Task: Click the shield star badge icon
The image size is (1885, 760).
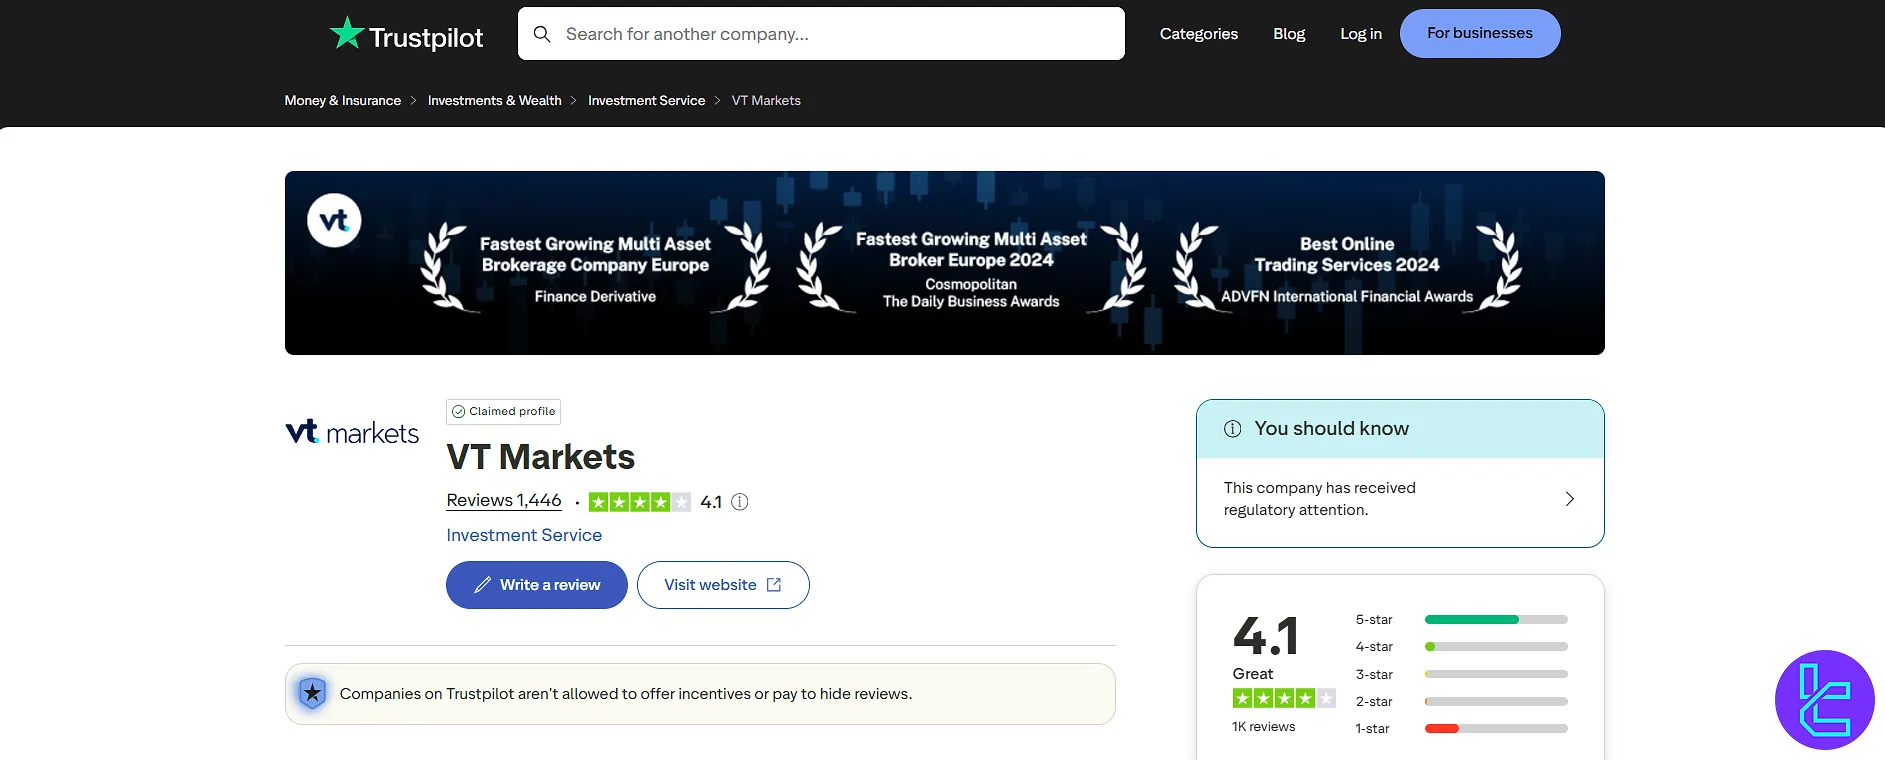Action: pos(313,693)
